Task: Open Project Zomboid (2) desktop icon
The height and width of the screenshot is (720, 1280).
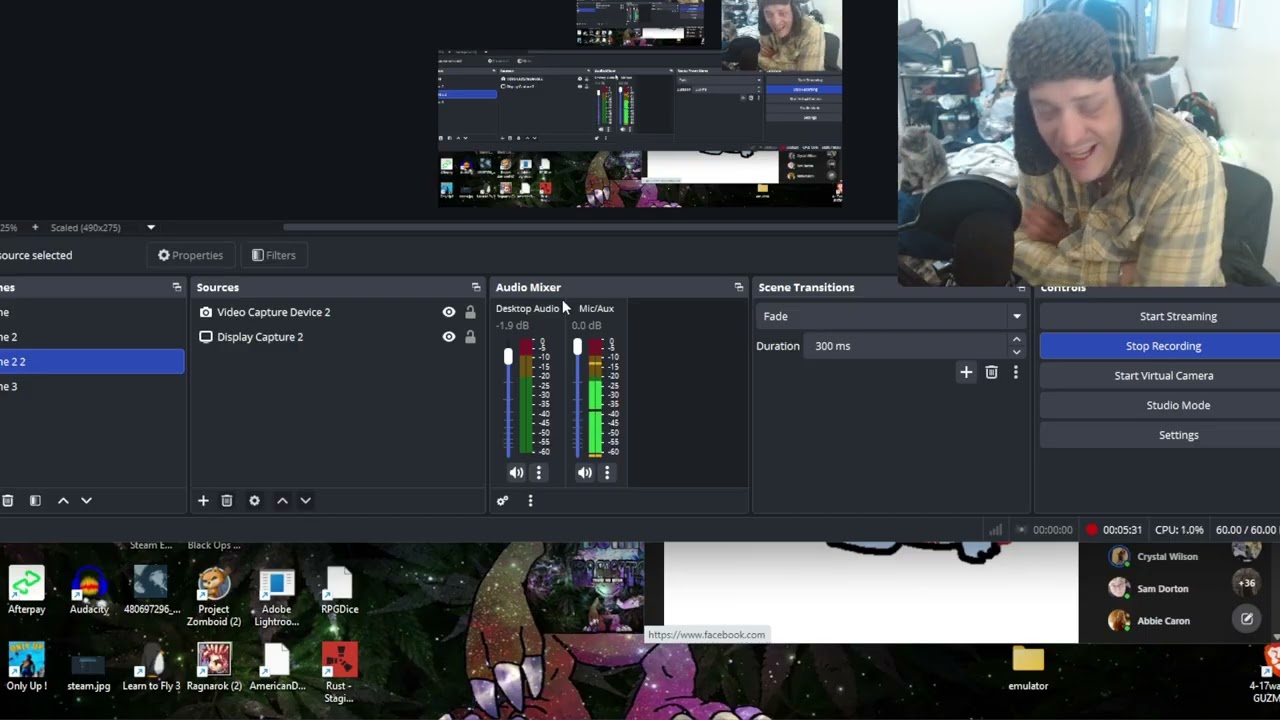Action: 214,597
